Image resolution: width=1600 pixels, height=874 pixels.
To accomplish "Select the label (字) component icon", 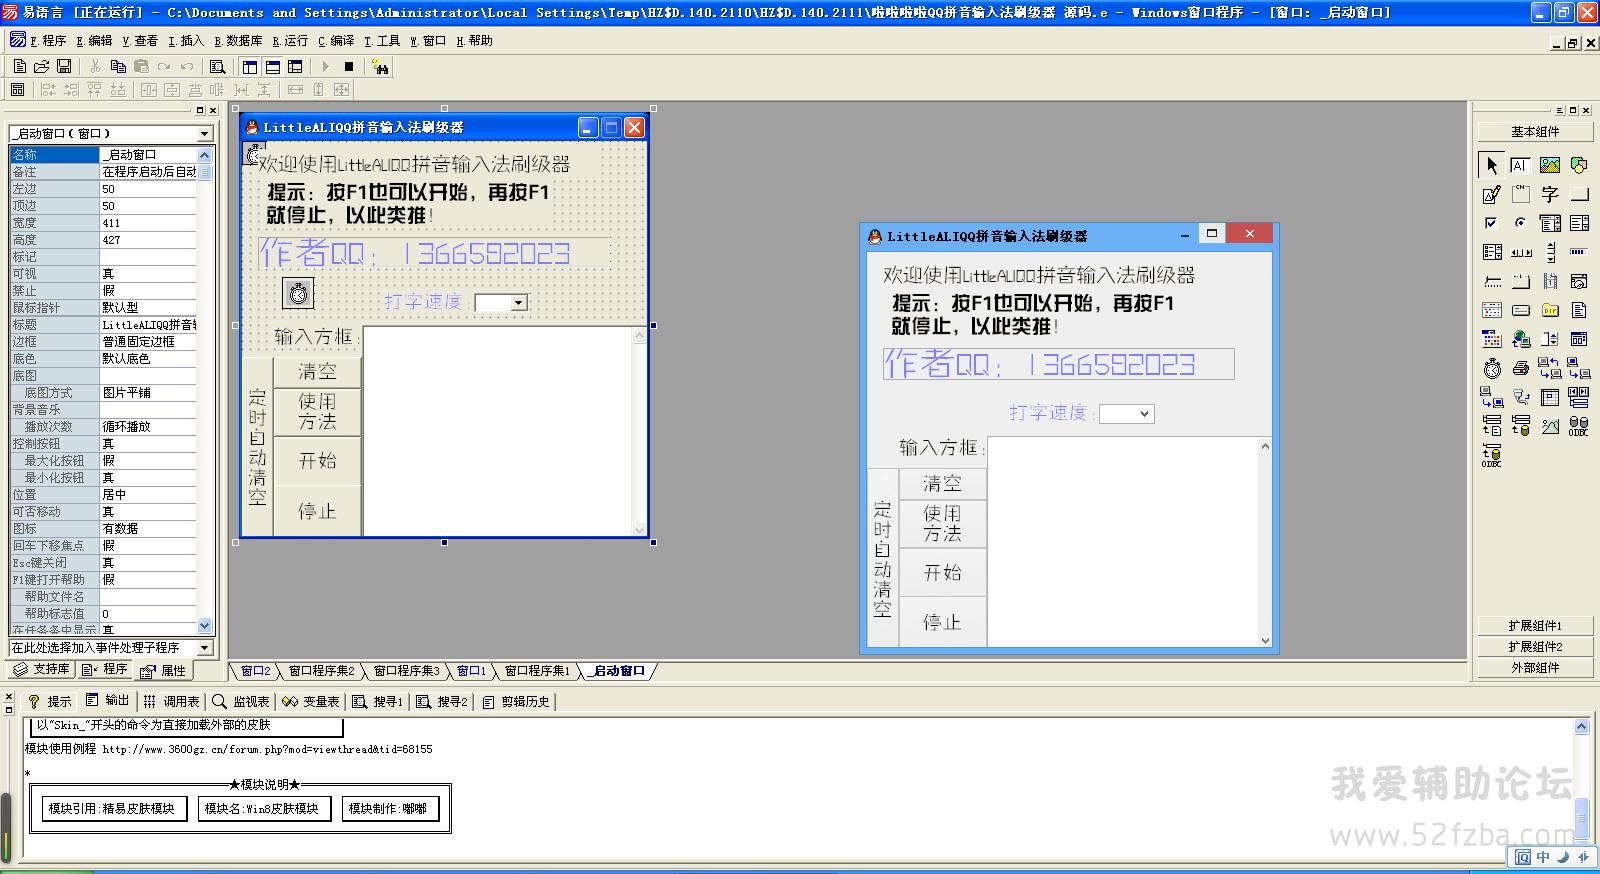I will click(x=1550, y=194).
